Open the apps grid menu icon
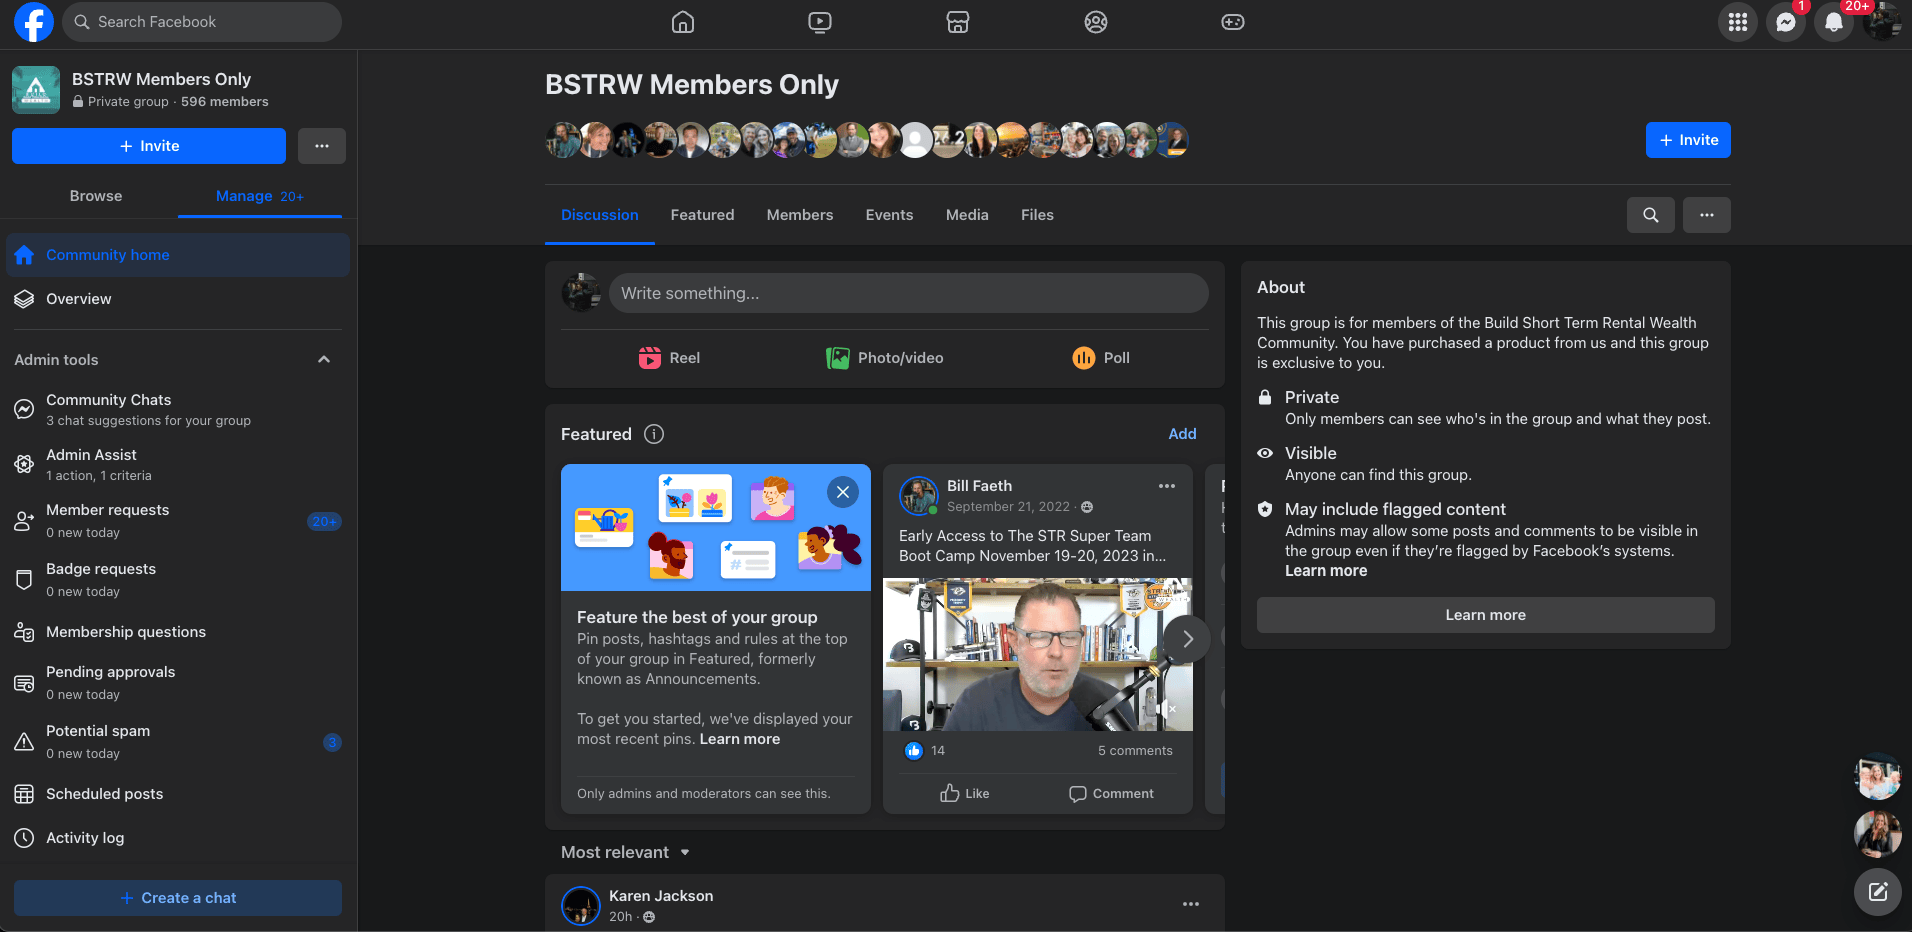1912x932 pixels. (1738, 22)
